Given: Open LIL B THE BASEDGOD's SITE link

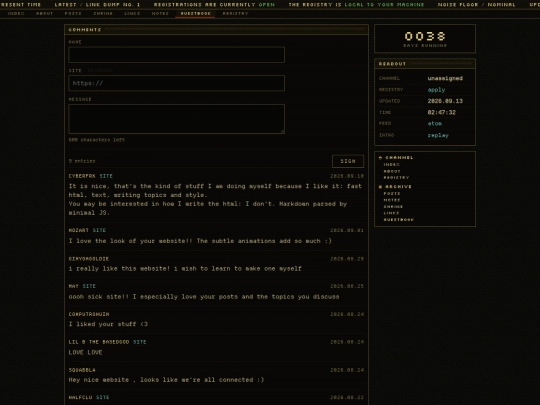Looking at the screenshot, I should click(x=139, y=342).
